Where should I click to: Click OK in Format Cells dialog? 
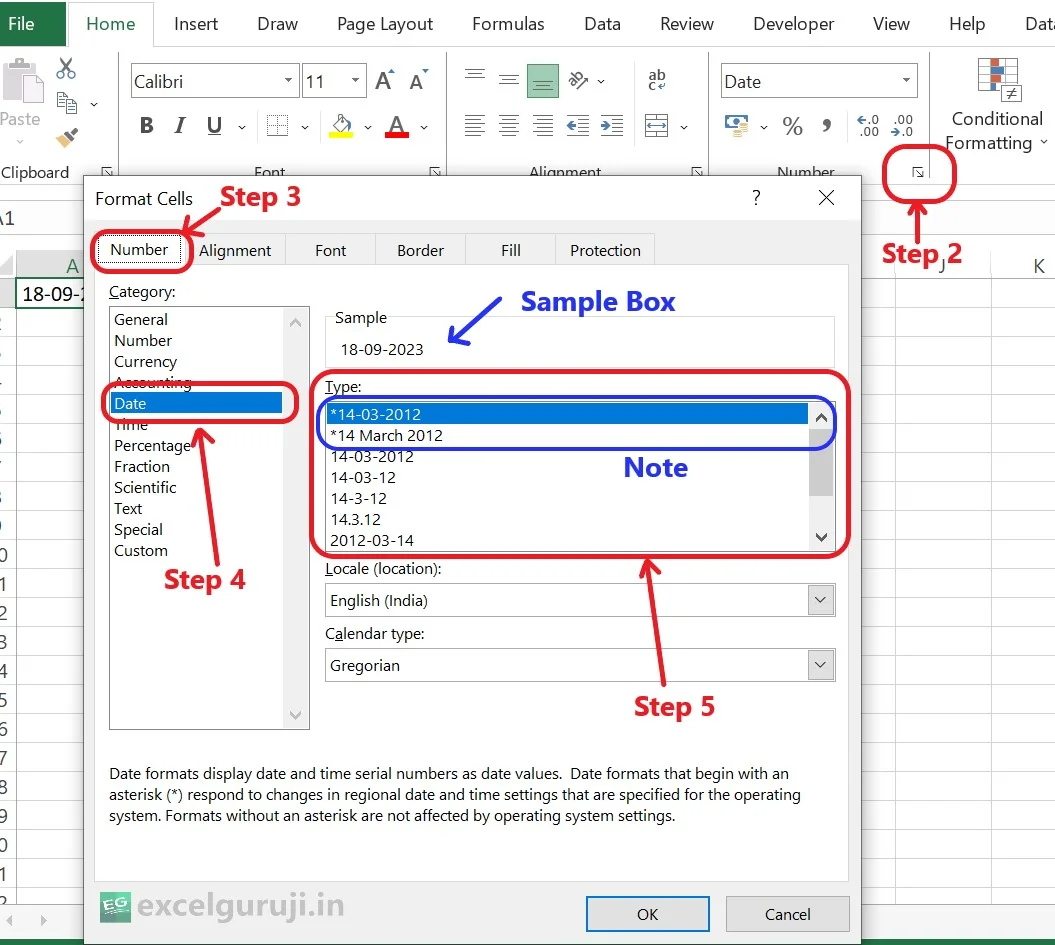pyautogui.click(x=647, y=914)
